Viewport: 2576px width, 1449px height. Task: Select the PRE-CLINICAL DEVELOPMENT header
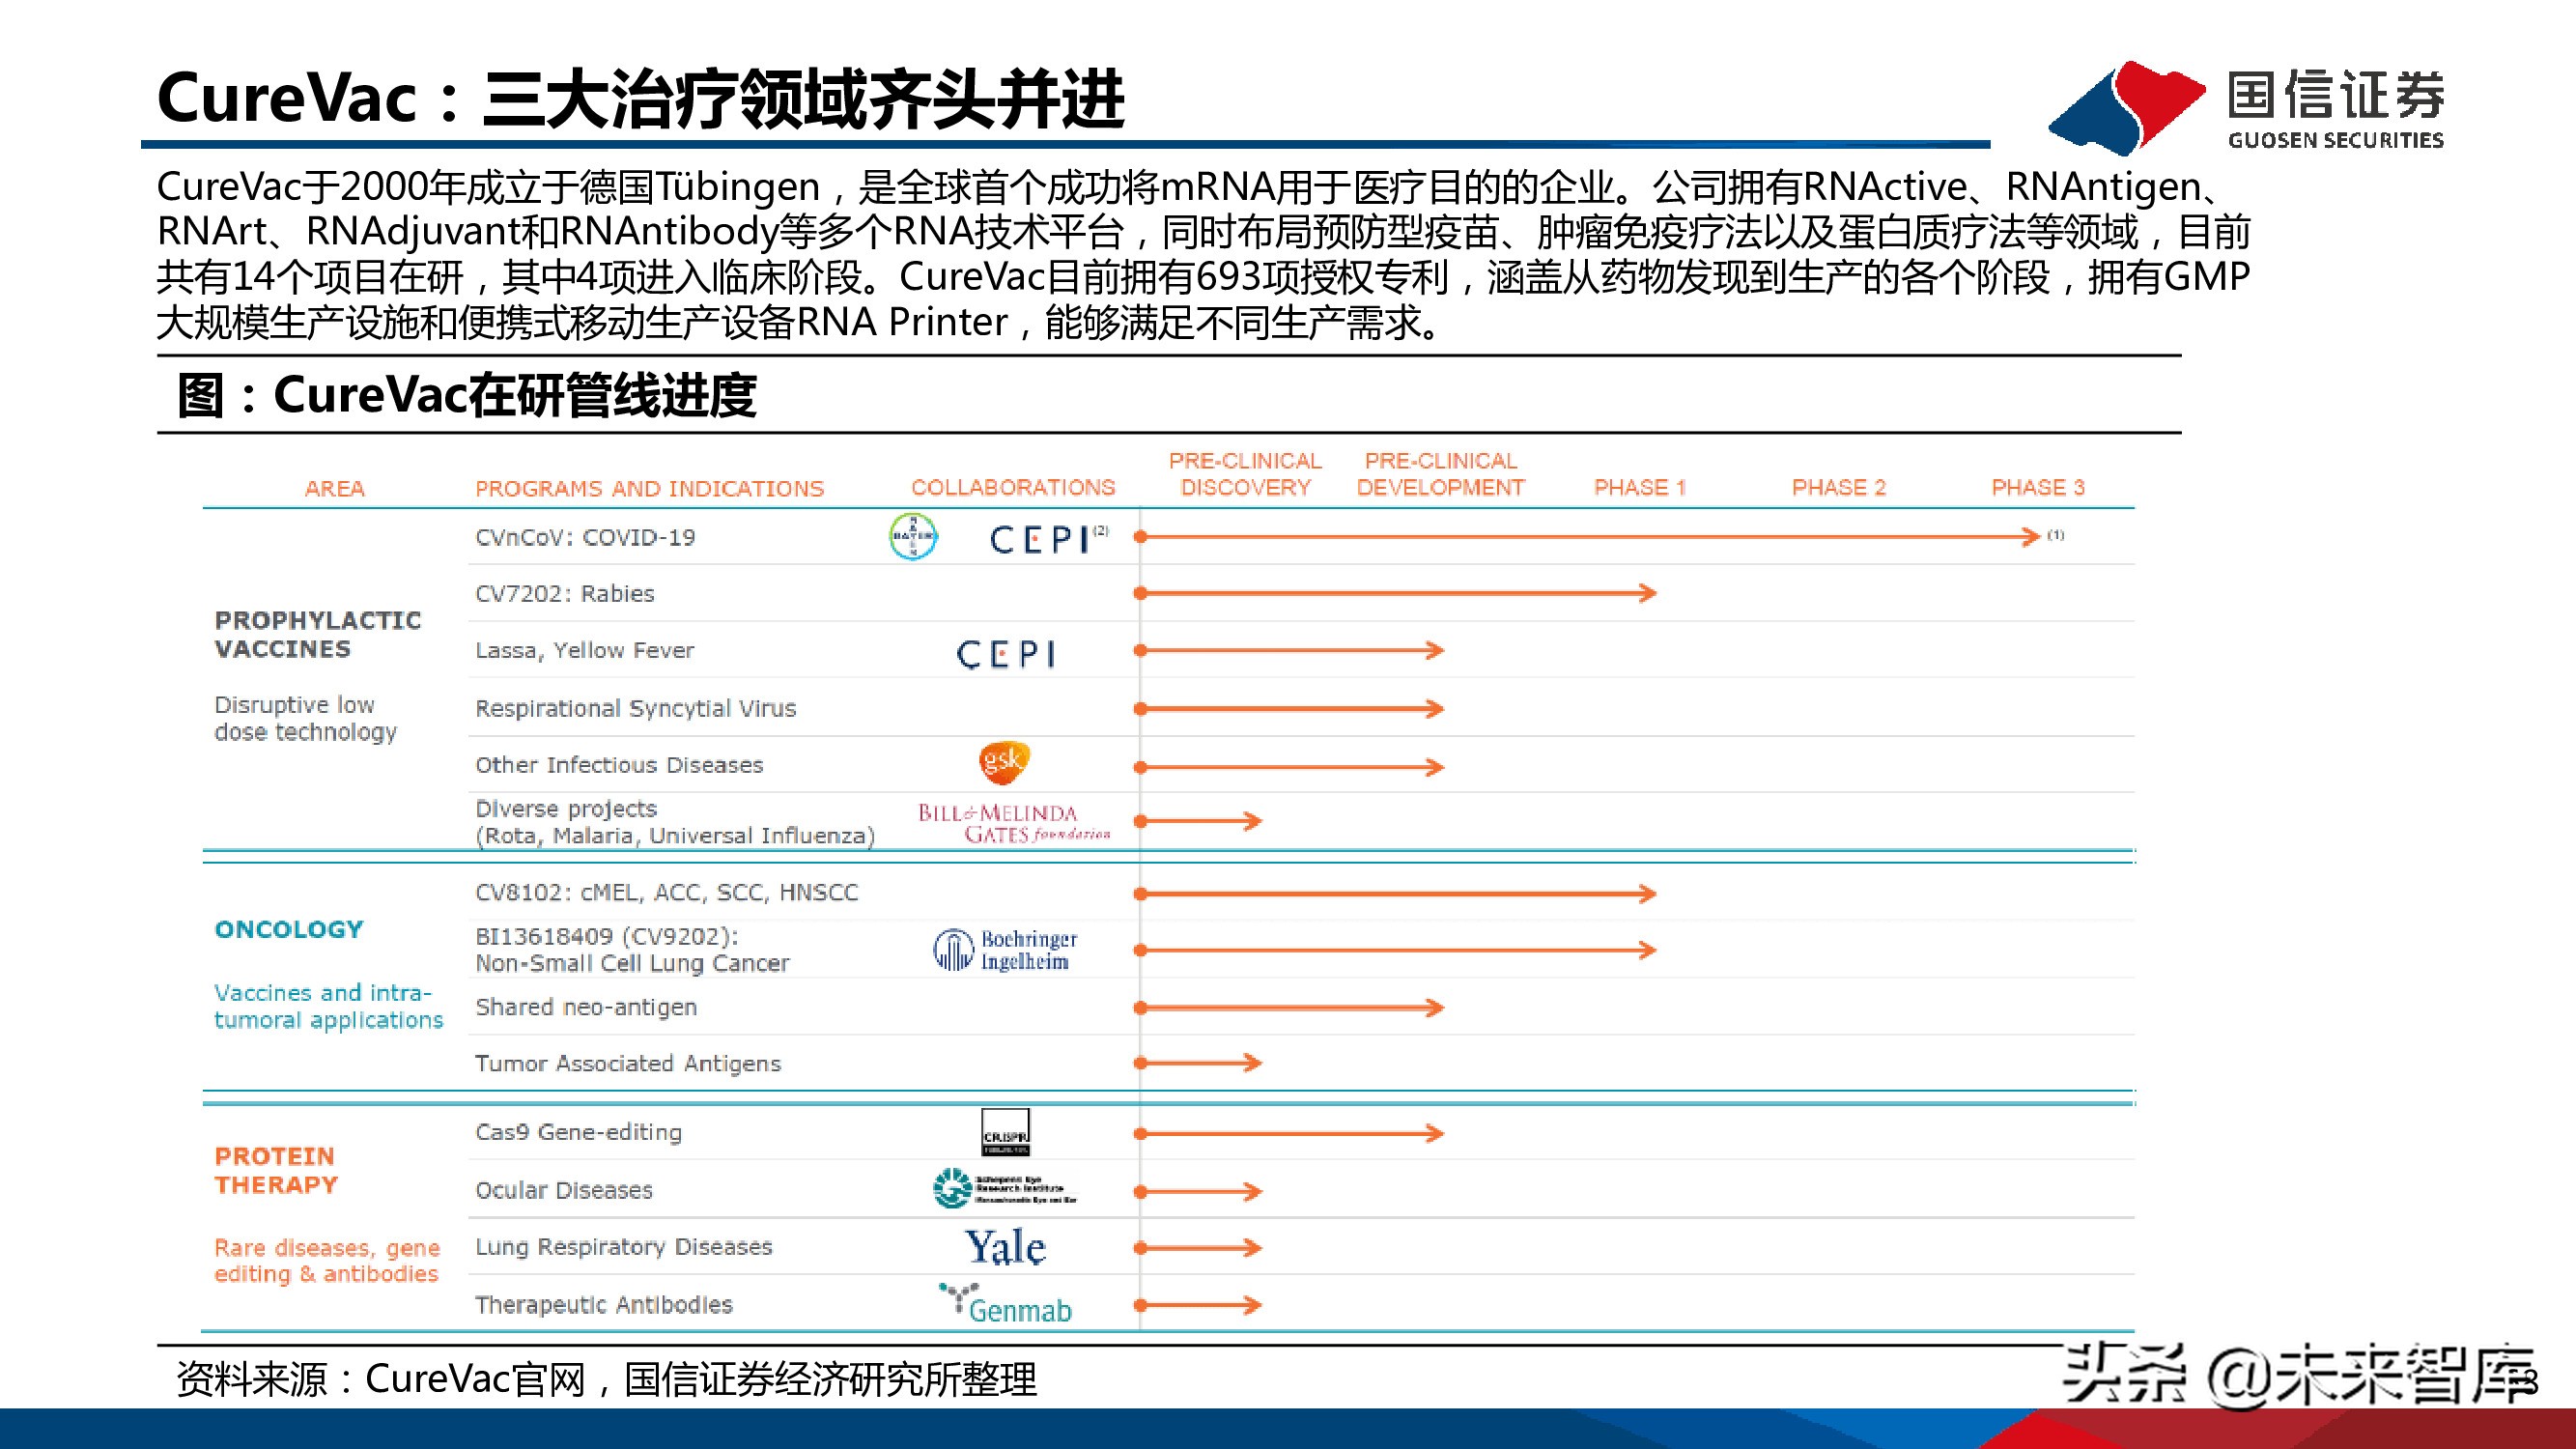(1440, 474)
